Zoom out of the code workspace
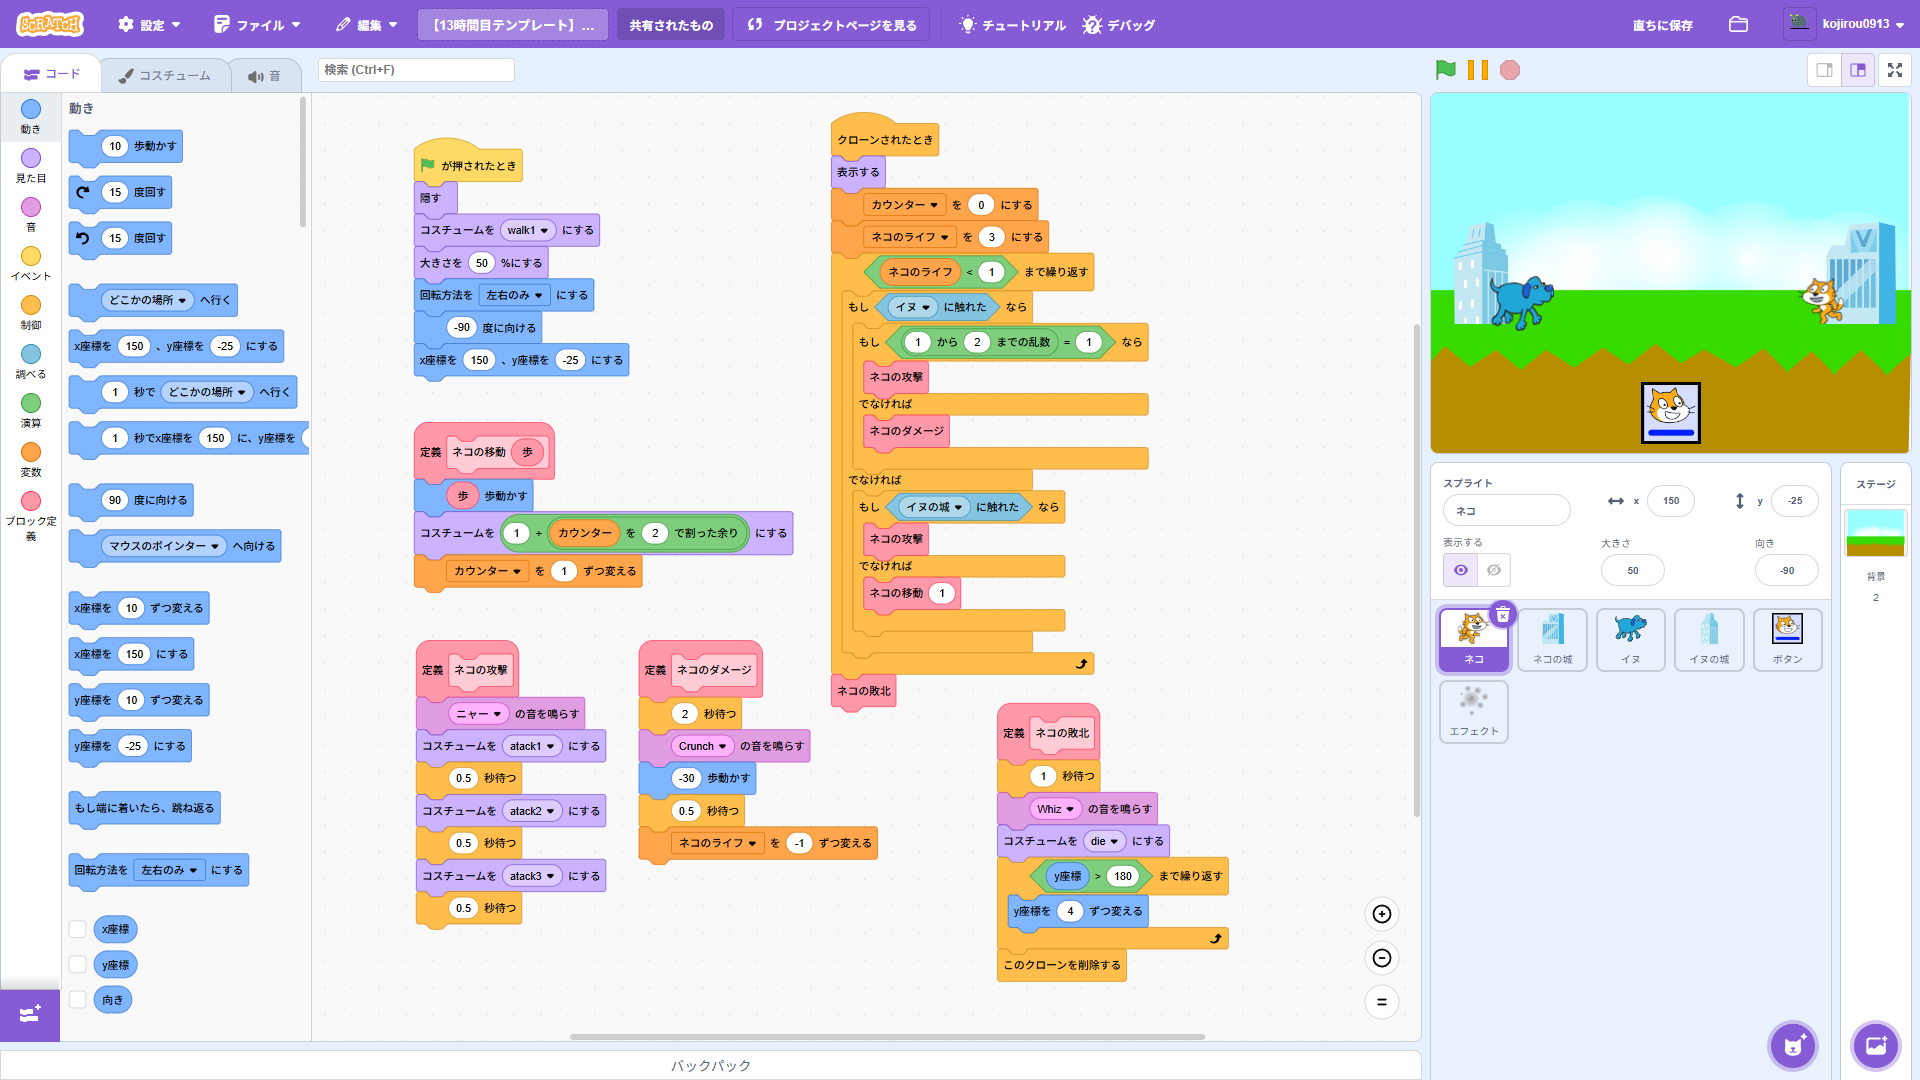1920x1080 pixels. 1381,958
